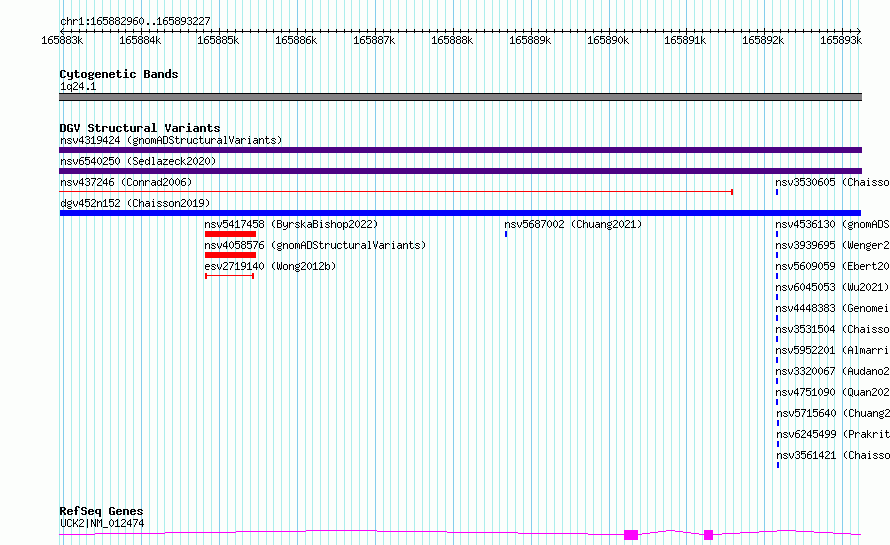This screenshot has height=545, width=890.
Task: Click the blue dgv452n152 variant bar
Action: pyautogui.click(x=460, y=213)
